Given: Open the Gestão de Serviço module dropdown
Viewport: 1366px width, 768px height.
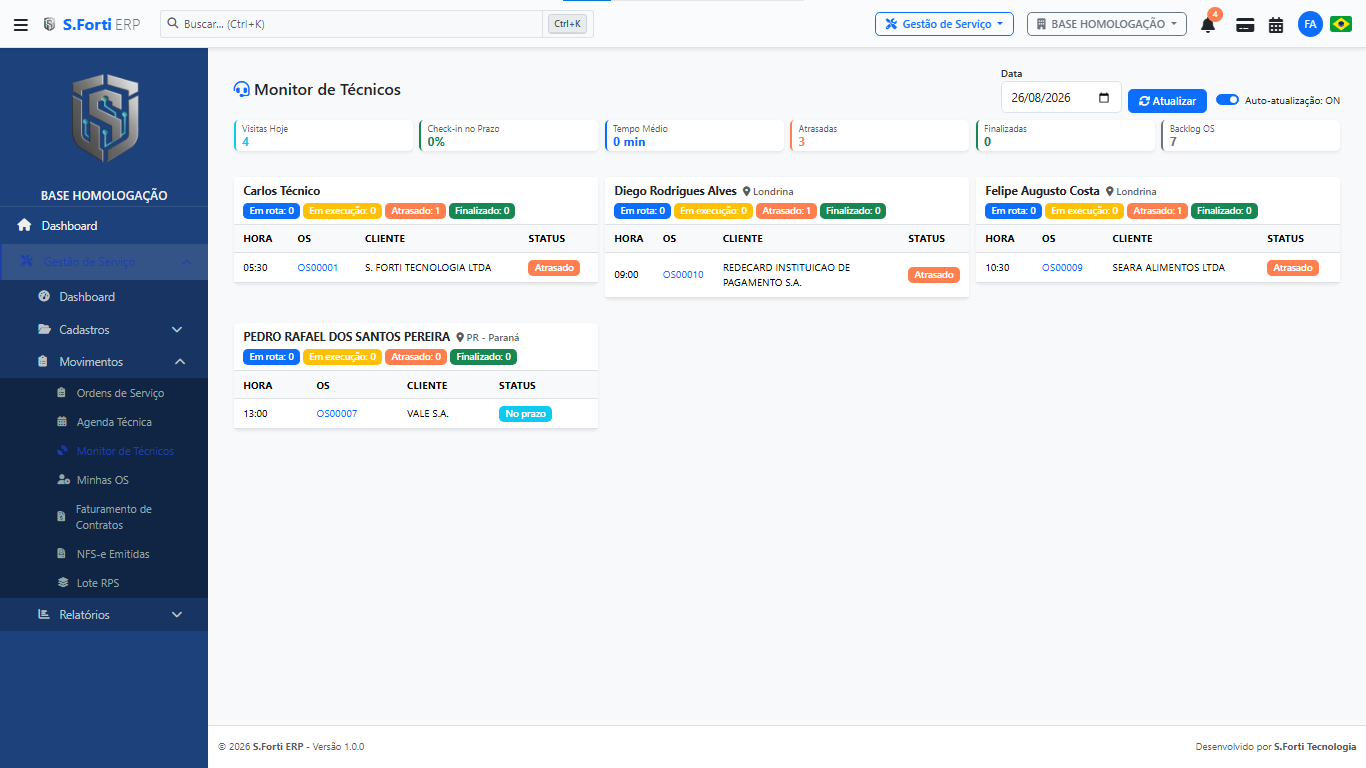Looking at the screenshot, I should 944,24.
